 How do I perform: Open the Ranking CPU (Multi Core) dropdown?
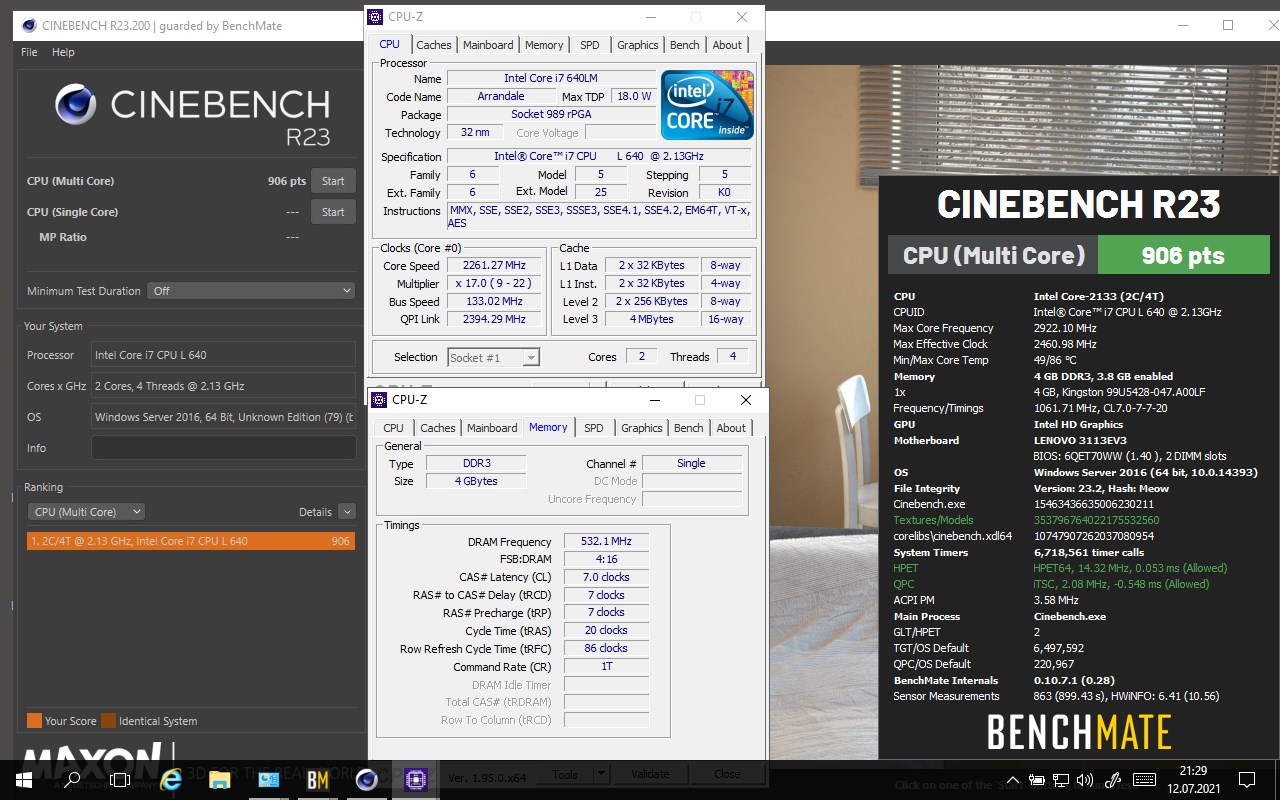click(x=86, y=512)
